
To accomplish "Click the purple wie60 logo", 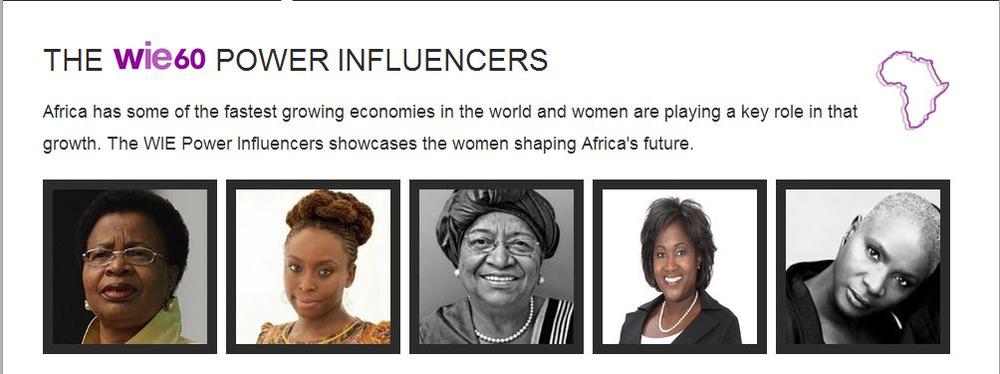I will 159,59.
